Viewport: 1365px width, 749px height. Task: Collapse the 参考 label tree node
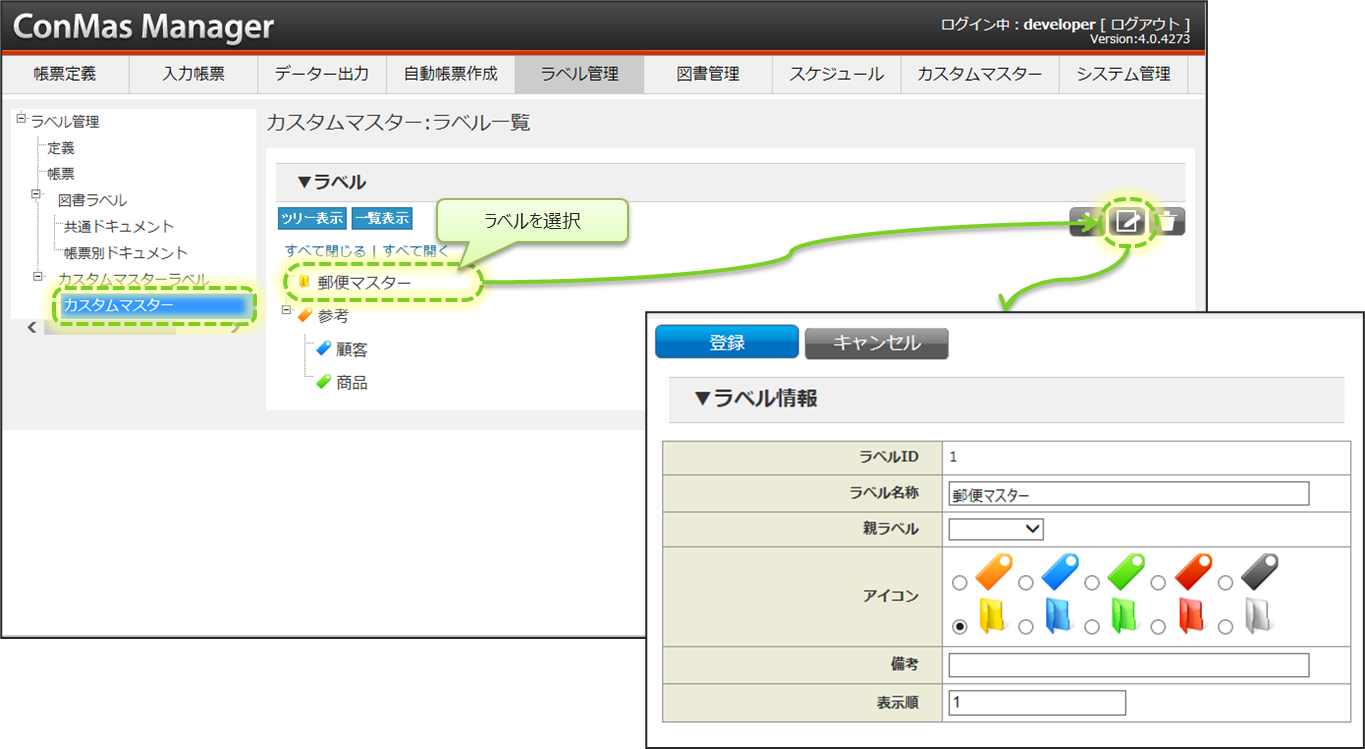tap(287, 312)
